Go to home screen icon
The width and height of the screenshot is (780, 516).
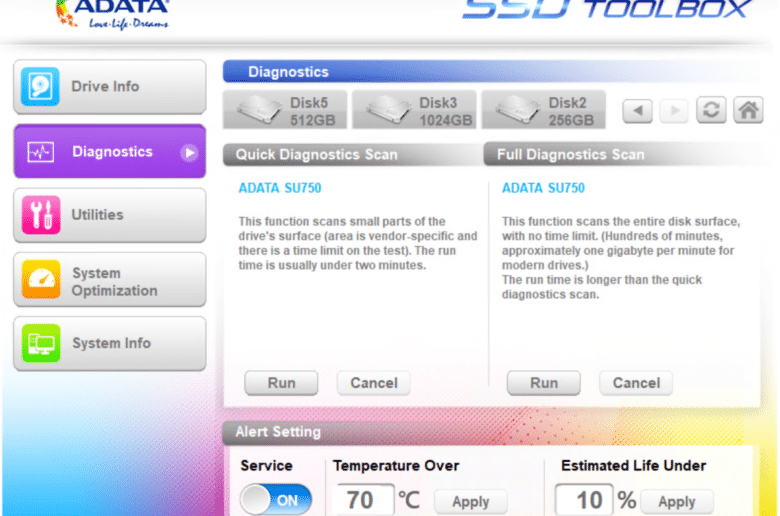click(748, 110)
